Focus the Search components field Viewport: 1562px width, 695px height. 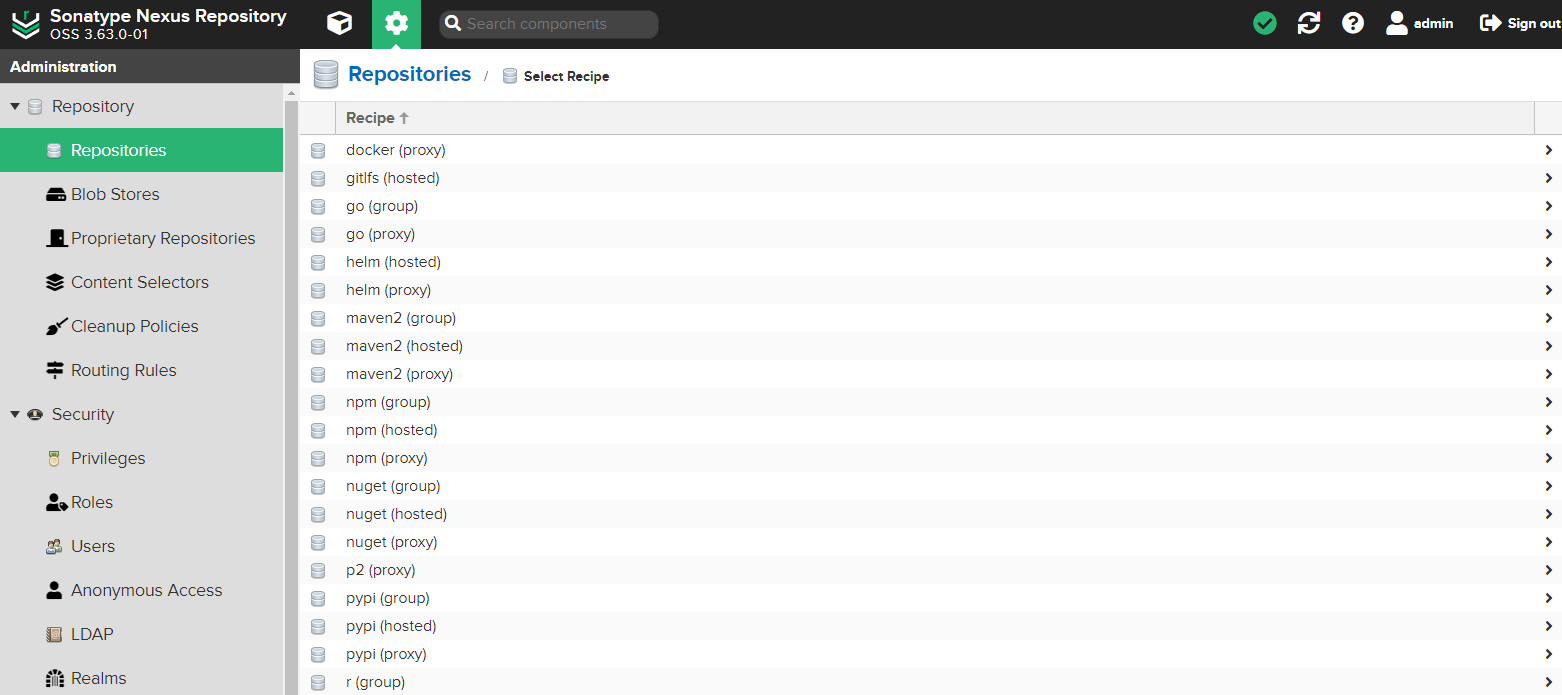click(549, 24)
